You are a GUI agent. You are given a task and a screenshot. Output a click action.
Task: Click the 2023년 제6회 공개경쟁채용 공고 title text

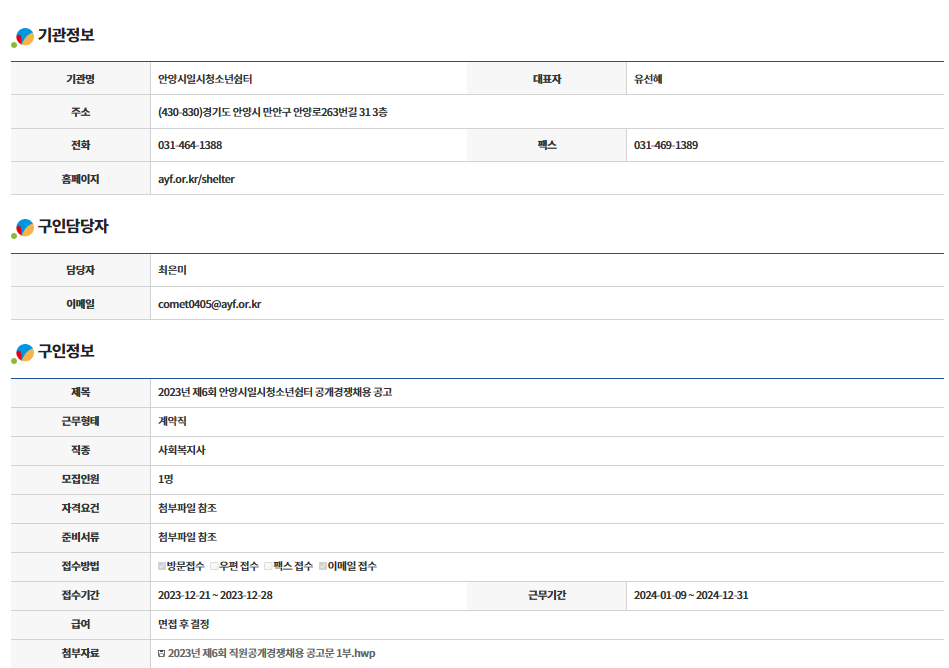(x=275, y=392)
